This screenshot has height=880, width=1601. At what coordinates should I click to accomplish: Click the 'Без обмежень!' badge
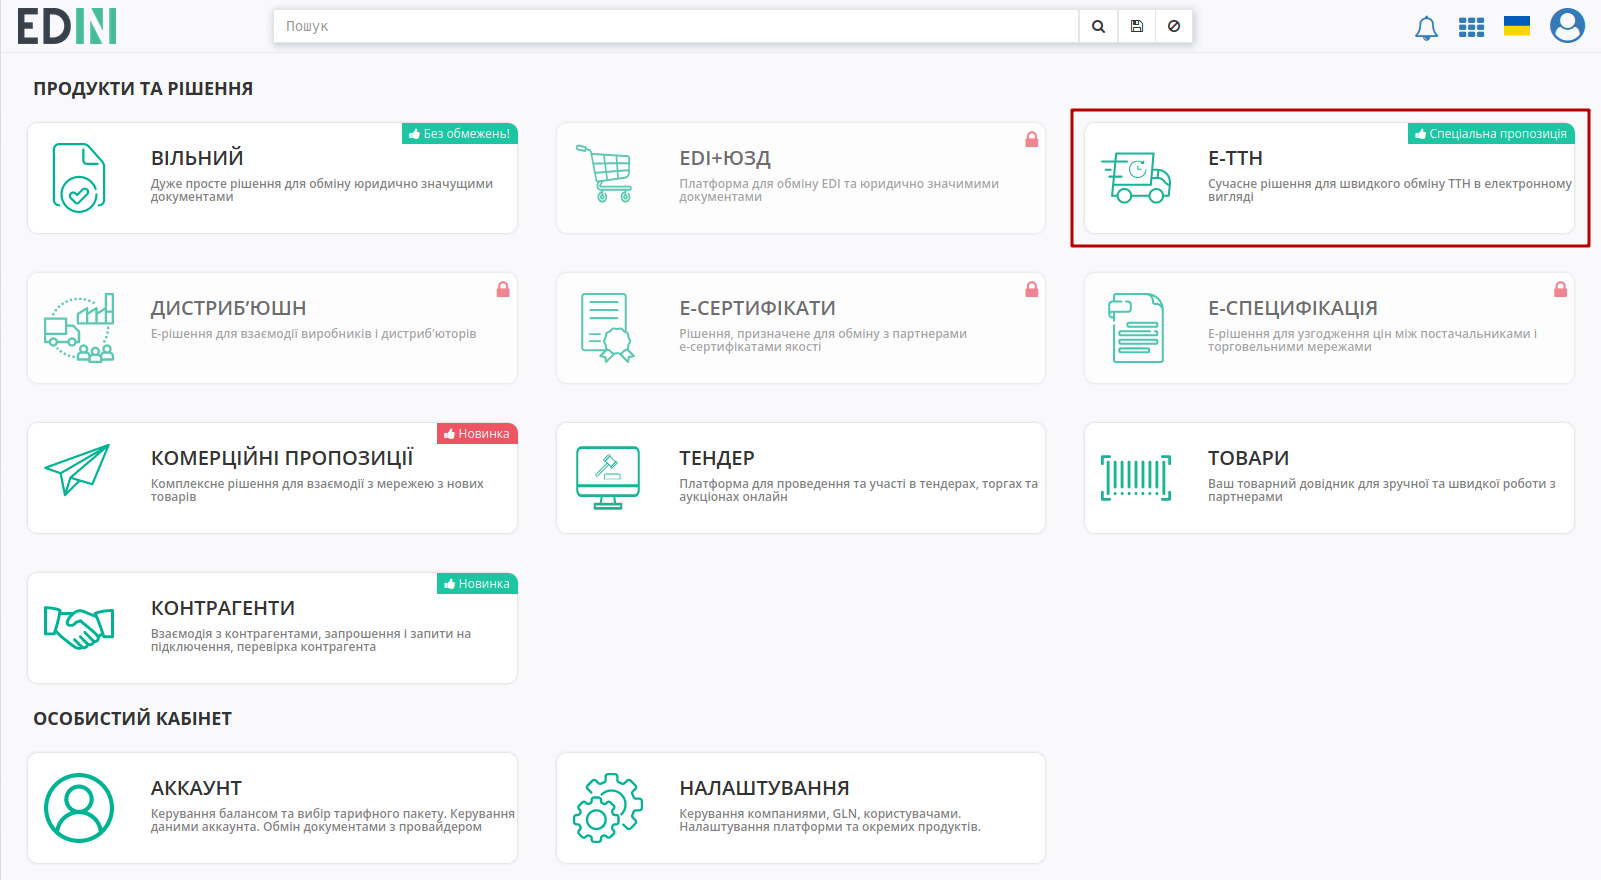[459, 133]
